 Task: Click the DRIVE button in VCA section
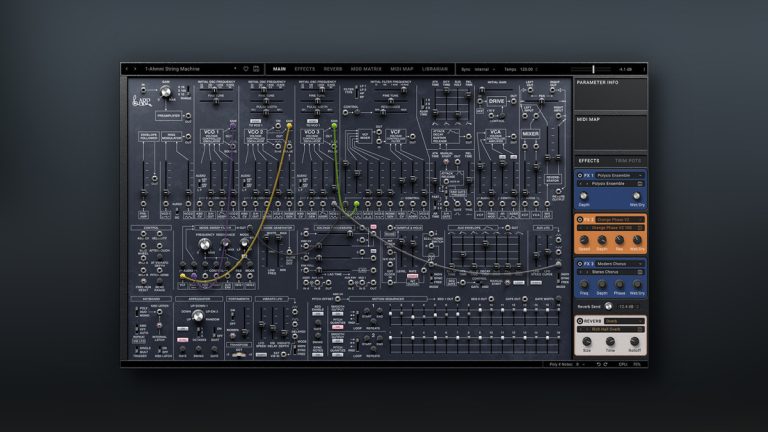(496, 101)
